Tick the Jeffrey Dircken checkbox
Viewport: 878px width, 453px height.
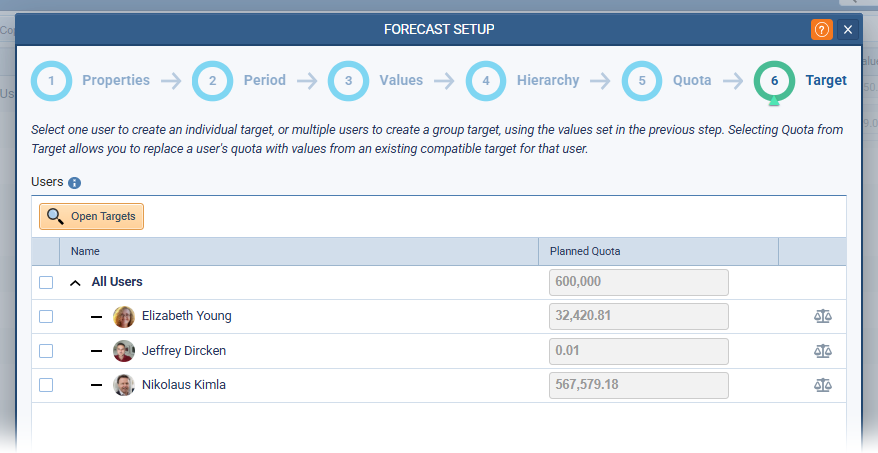click(46, 351)
